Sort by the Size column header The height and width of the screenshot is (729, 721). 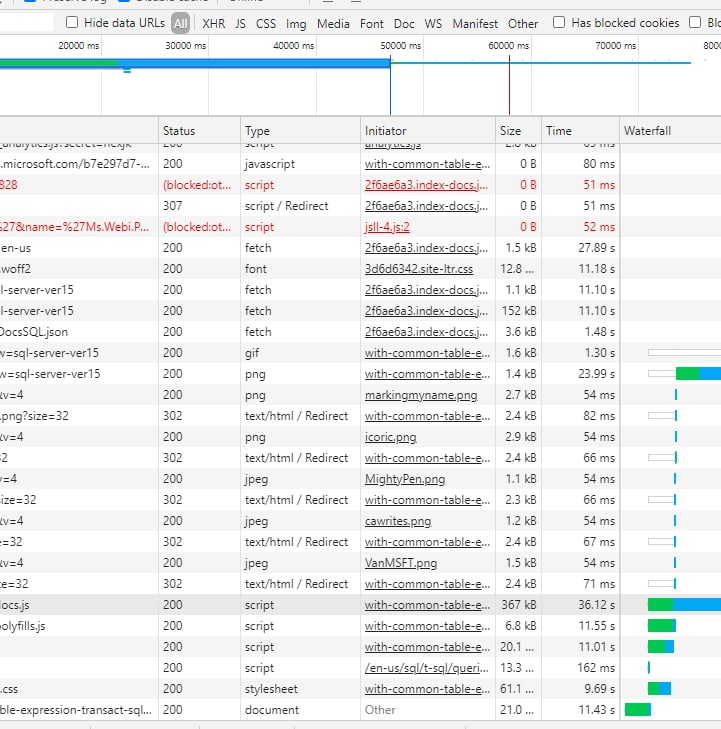tap(510, 131)
